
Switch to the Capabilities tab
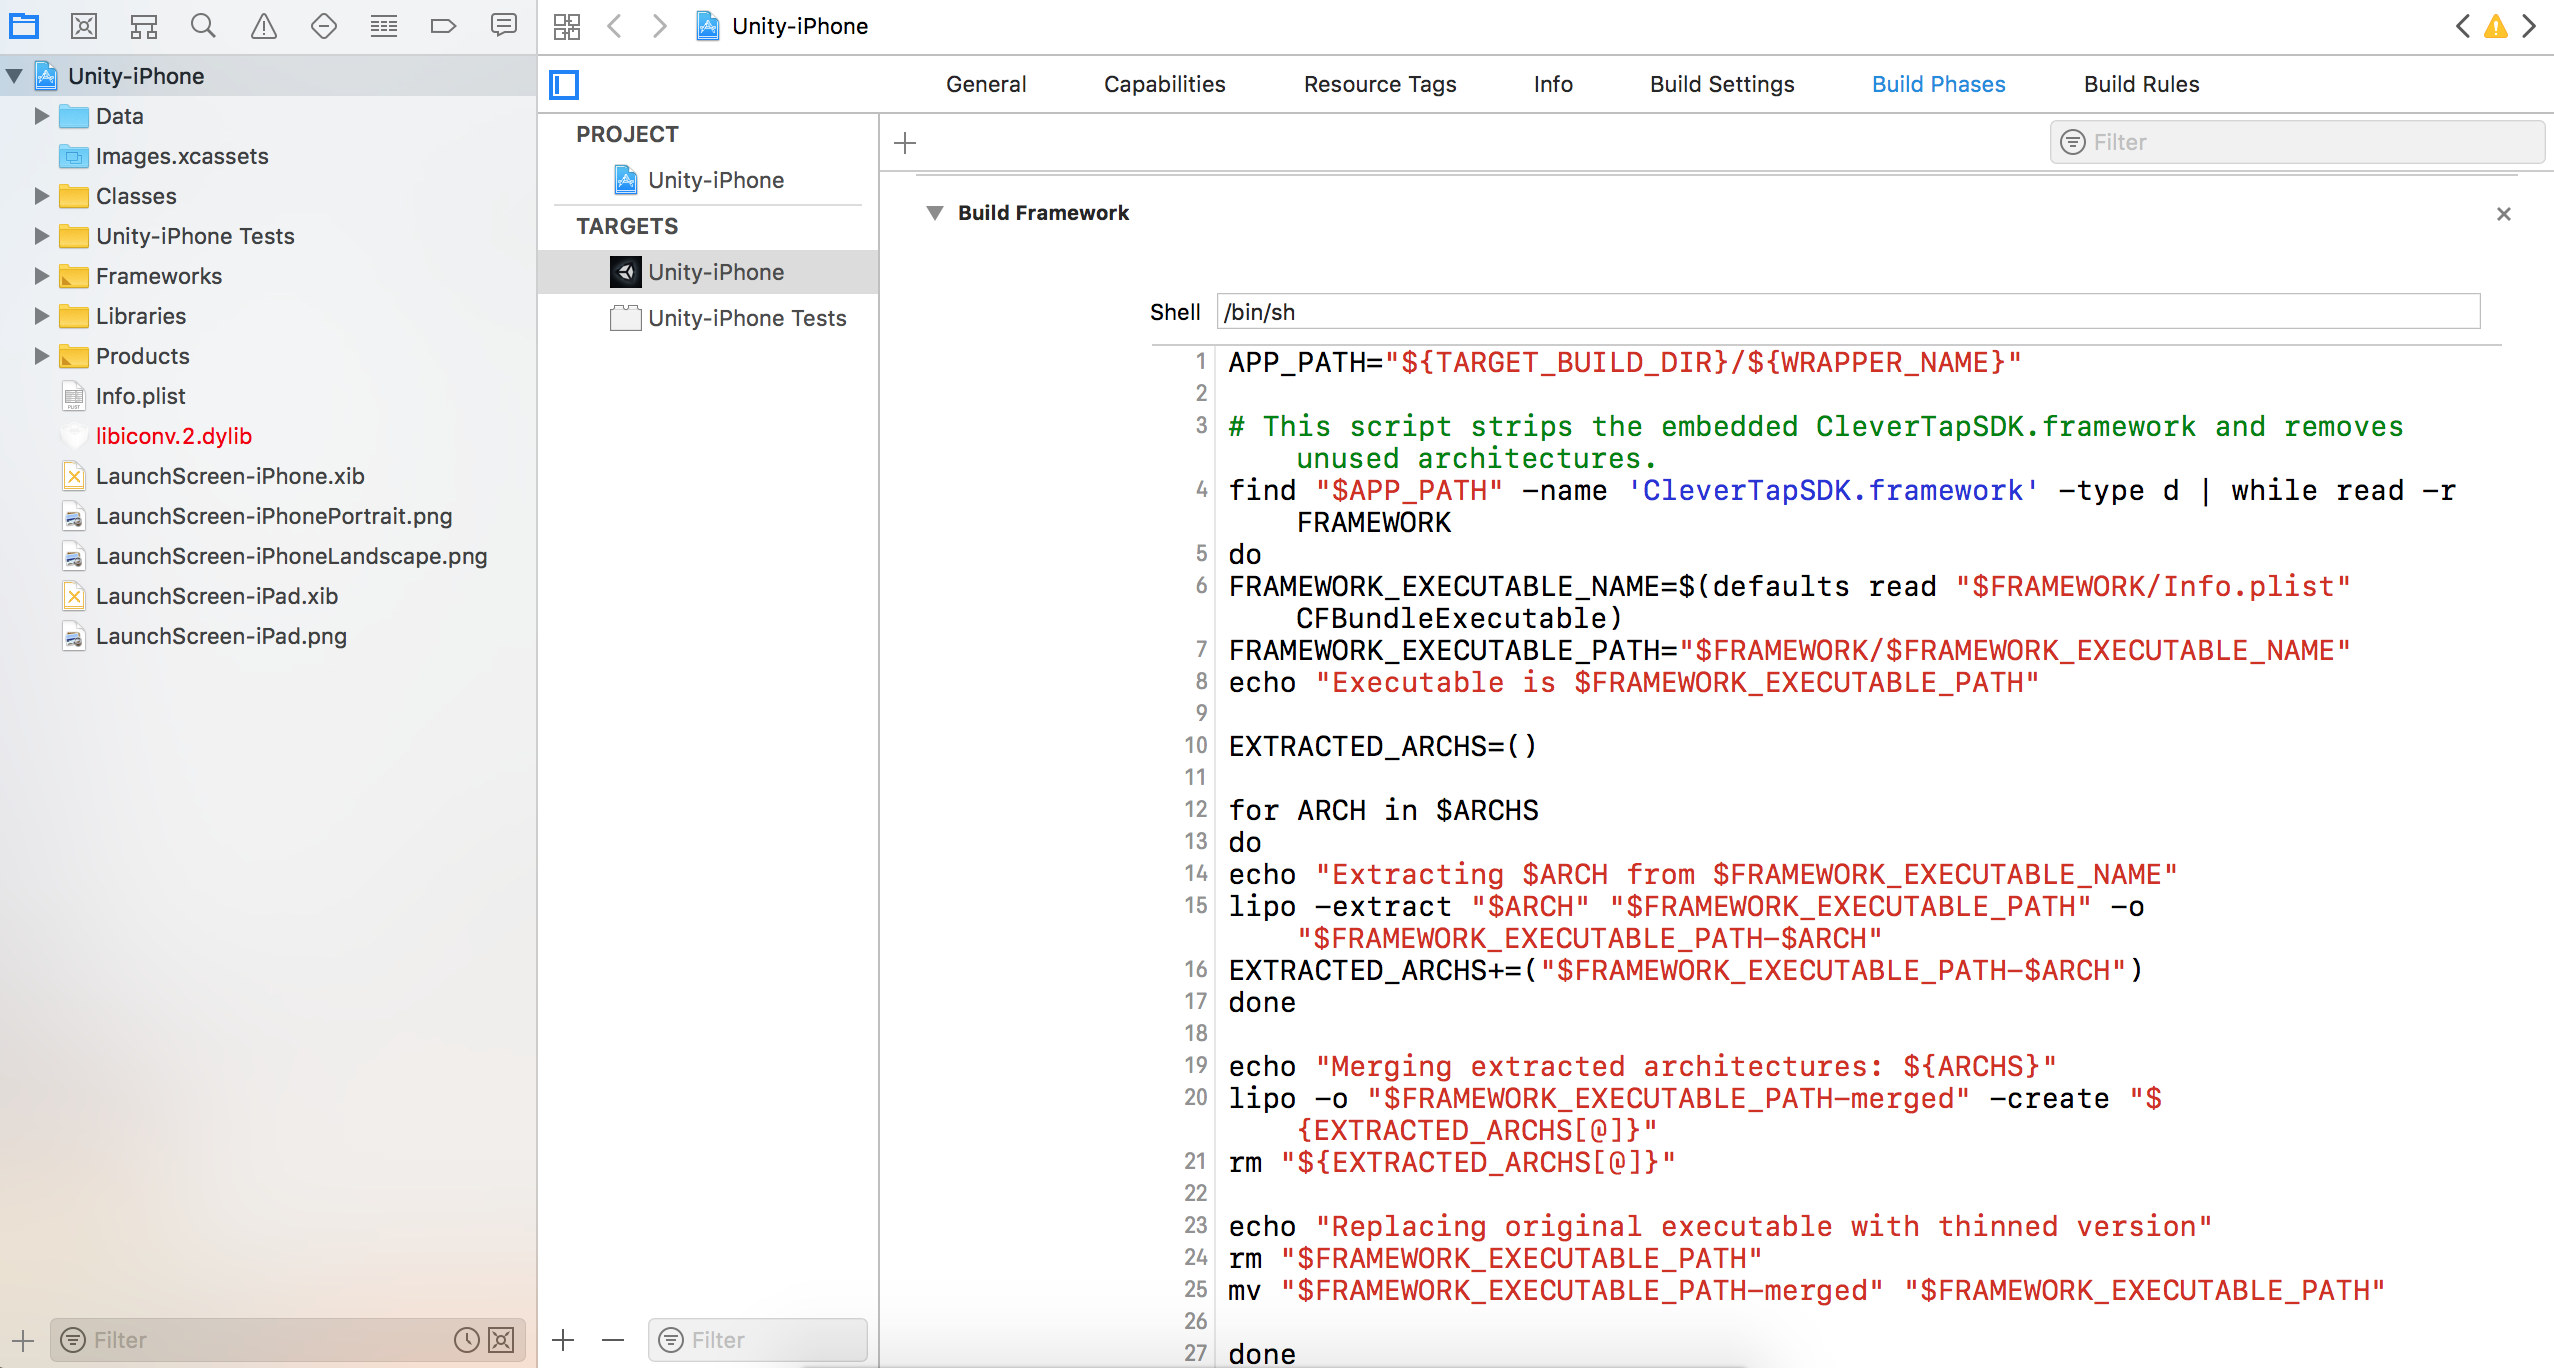[x=1165, y=84]
